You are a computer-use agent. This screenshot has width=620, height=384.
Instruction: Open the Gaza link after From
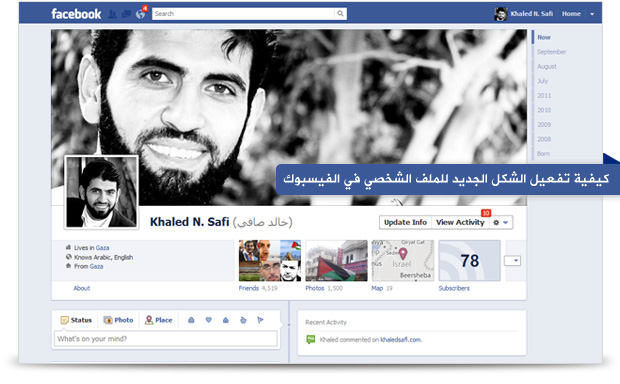coord(96,267)
